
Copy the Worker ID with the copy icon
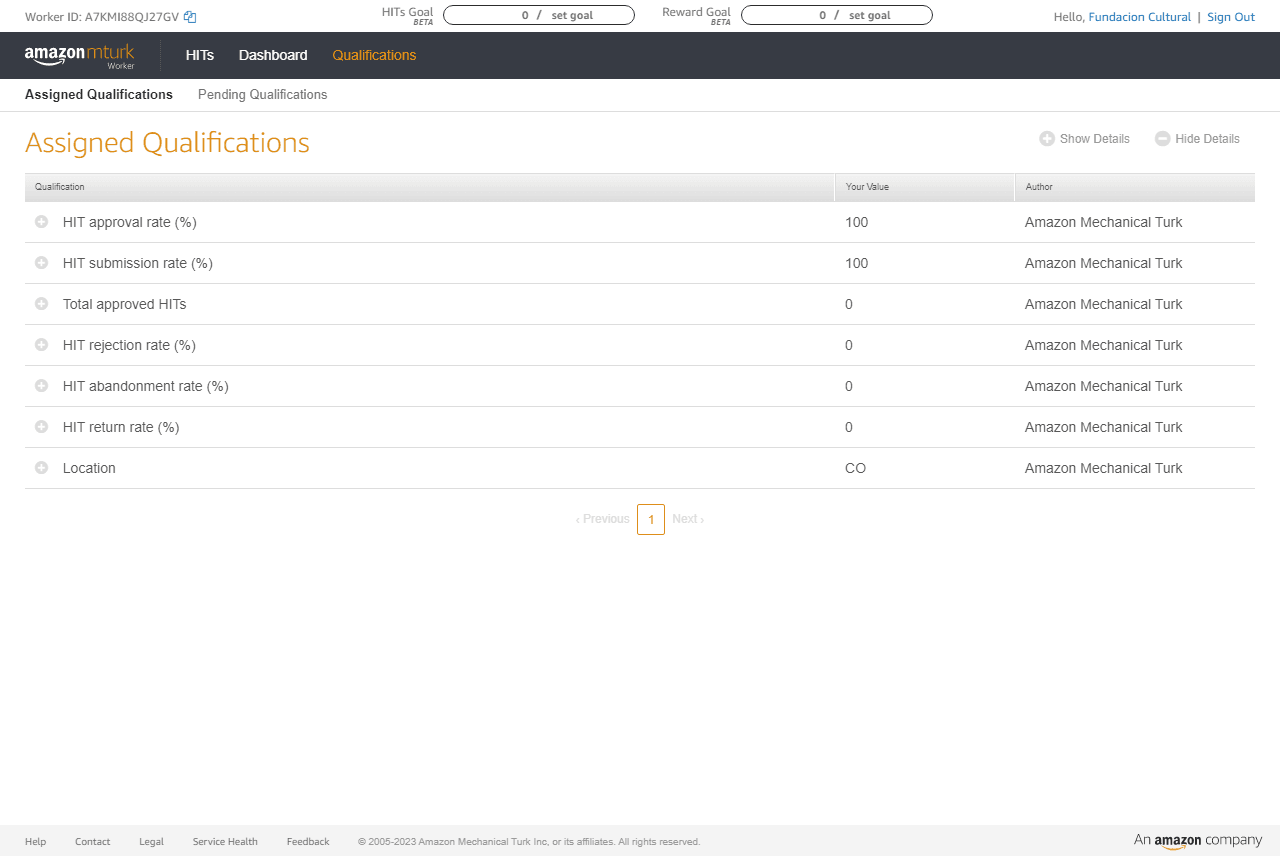[190, 17]
